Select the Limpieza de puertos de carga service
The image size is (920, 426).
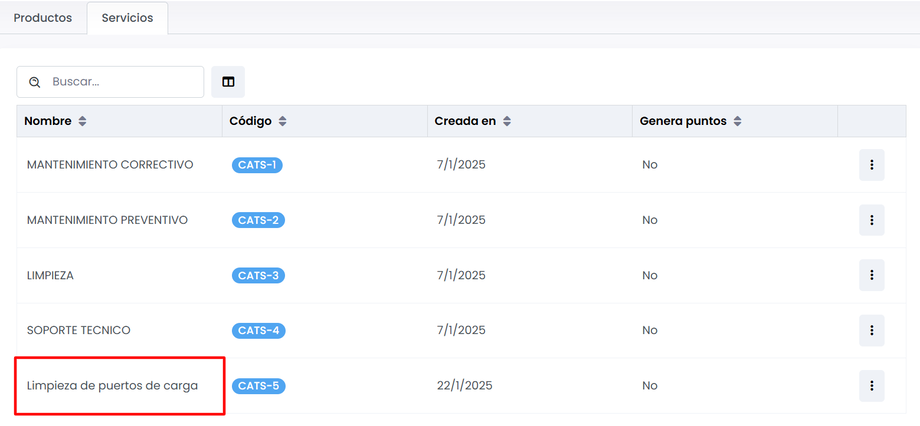(112, 385)
